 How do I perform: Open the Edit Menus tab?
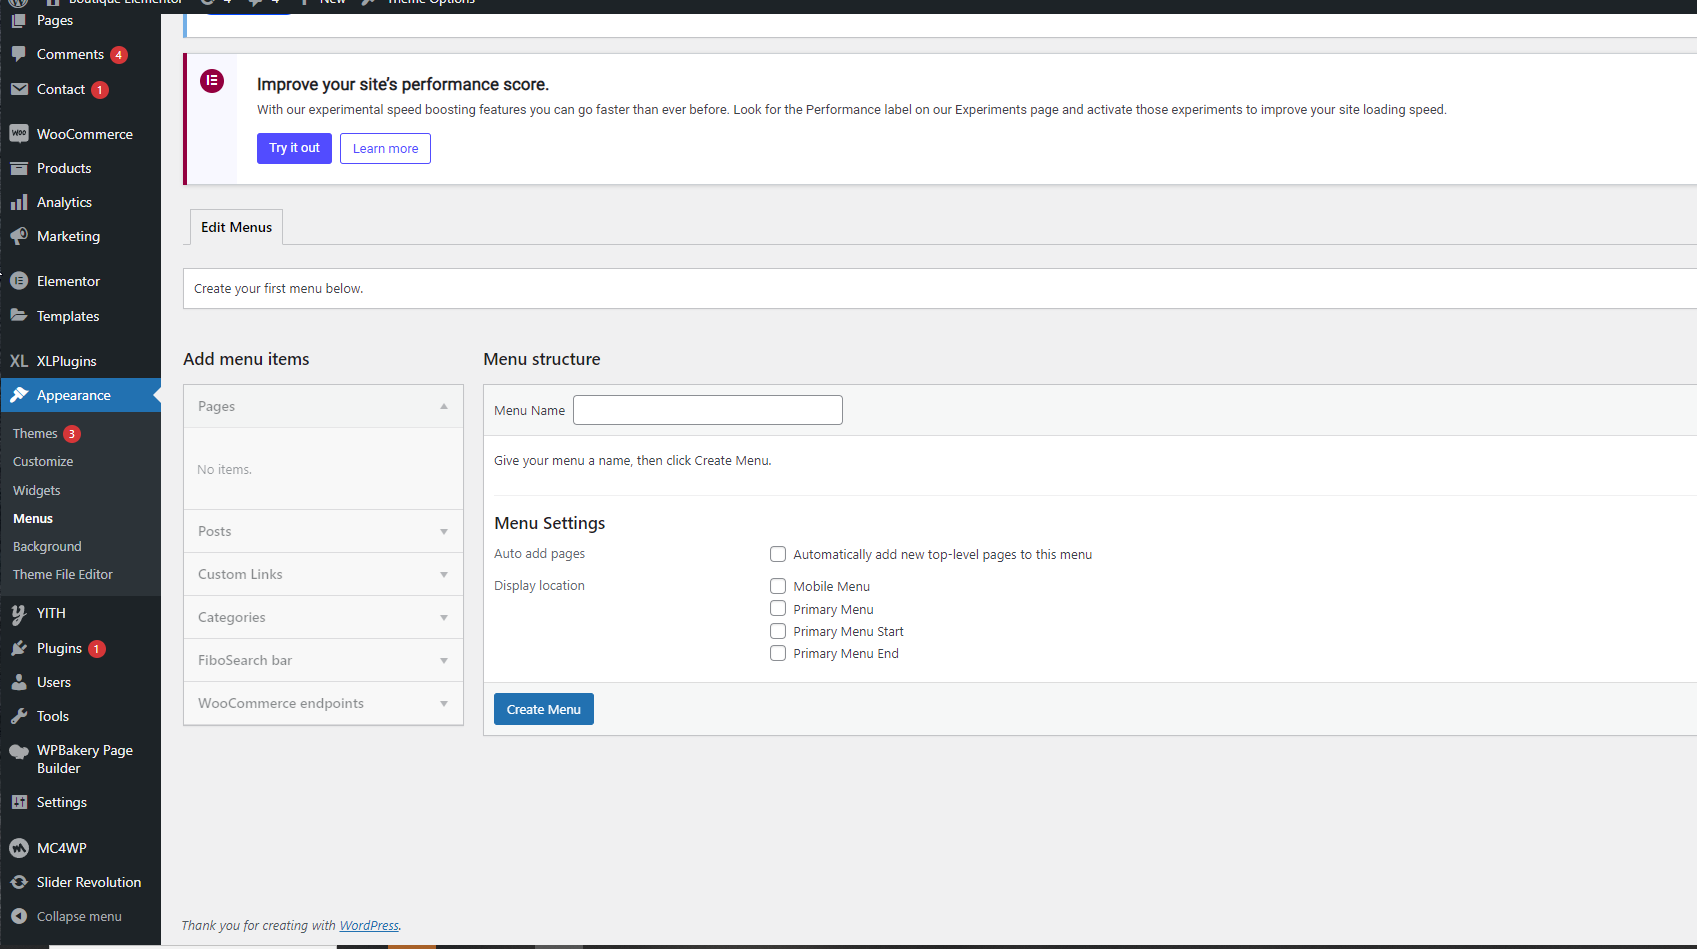point(237,227)
